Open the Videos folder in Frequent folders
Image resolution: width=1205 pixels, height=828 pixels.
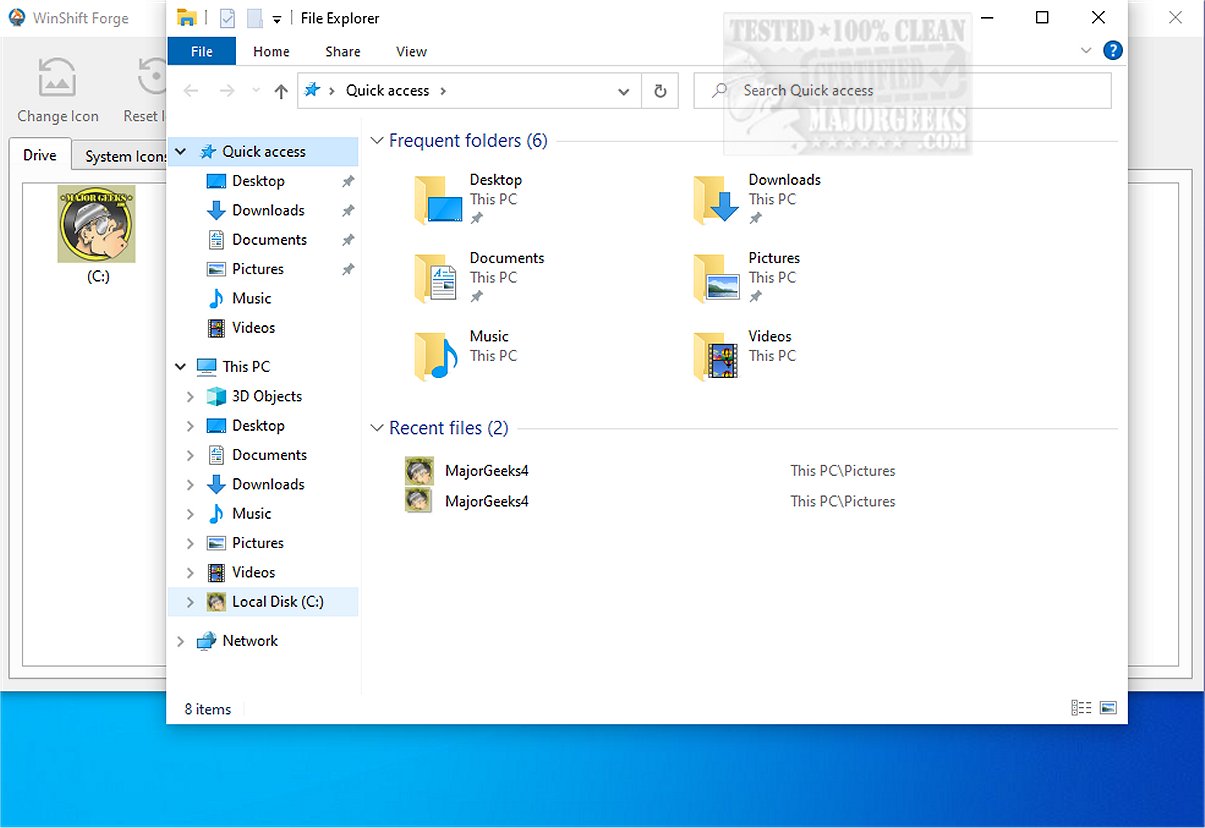coord(769,337)
